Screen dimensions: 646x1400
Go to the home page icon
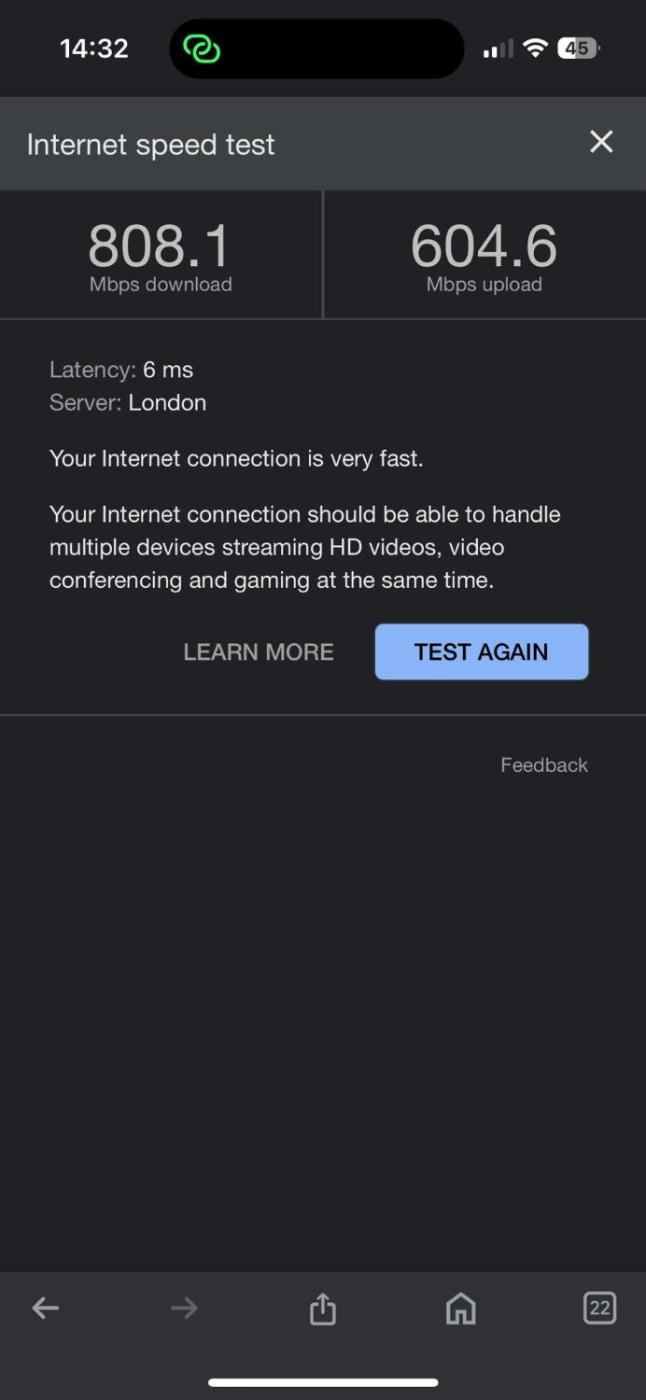click(x=461, y=1307)
